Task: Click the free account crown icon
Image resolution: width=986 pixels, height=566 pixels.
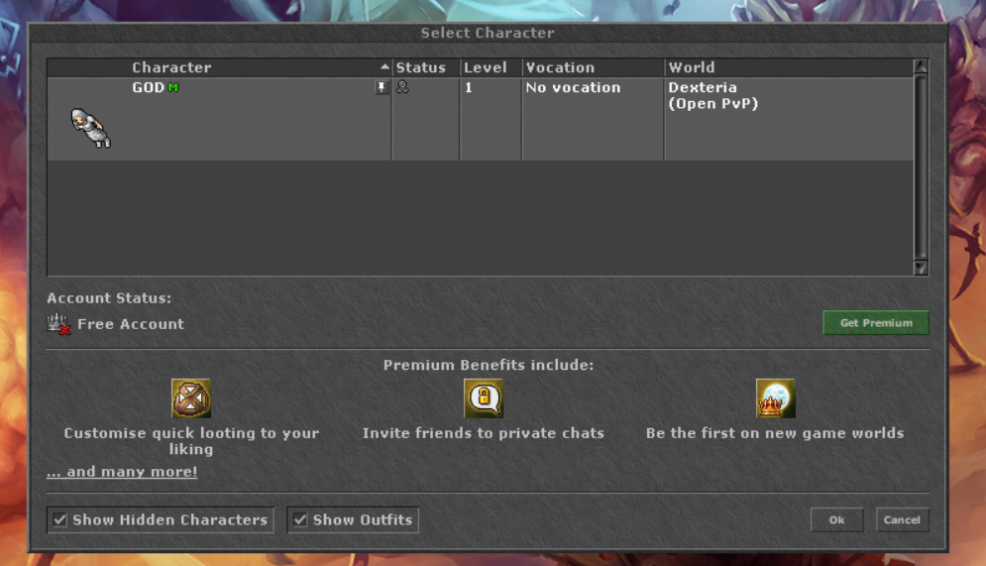Action: point(58,324)
